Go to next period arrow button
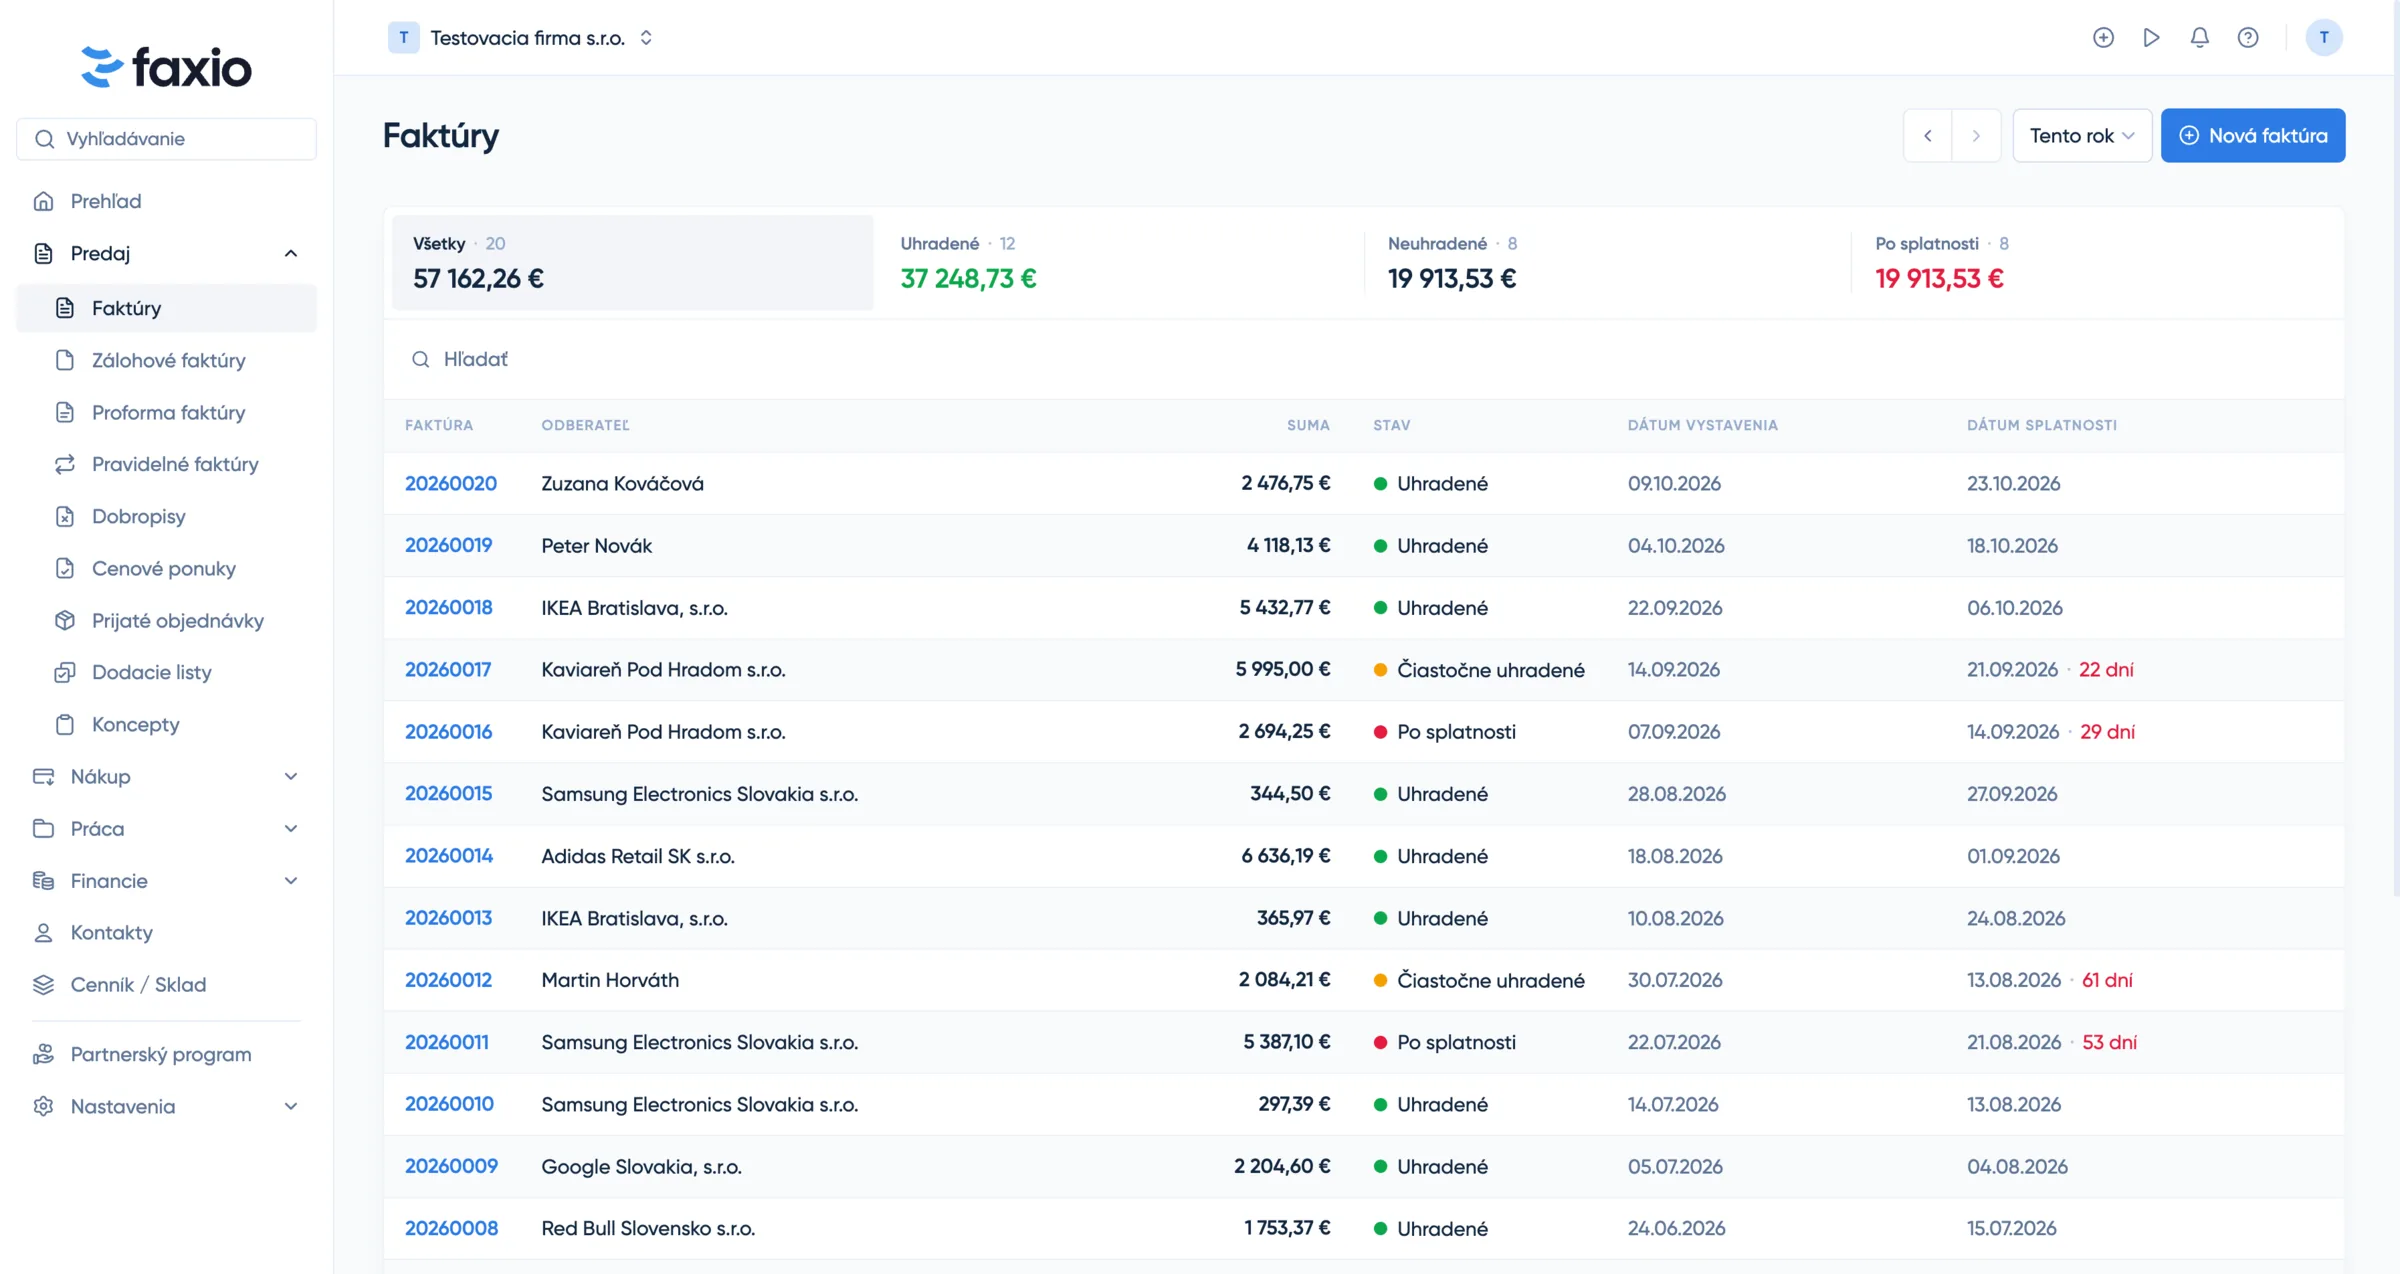Image resolution: width=2400 pixels, height=1274 pixels. pos(1976,135)
